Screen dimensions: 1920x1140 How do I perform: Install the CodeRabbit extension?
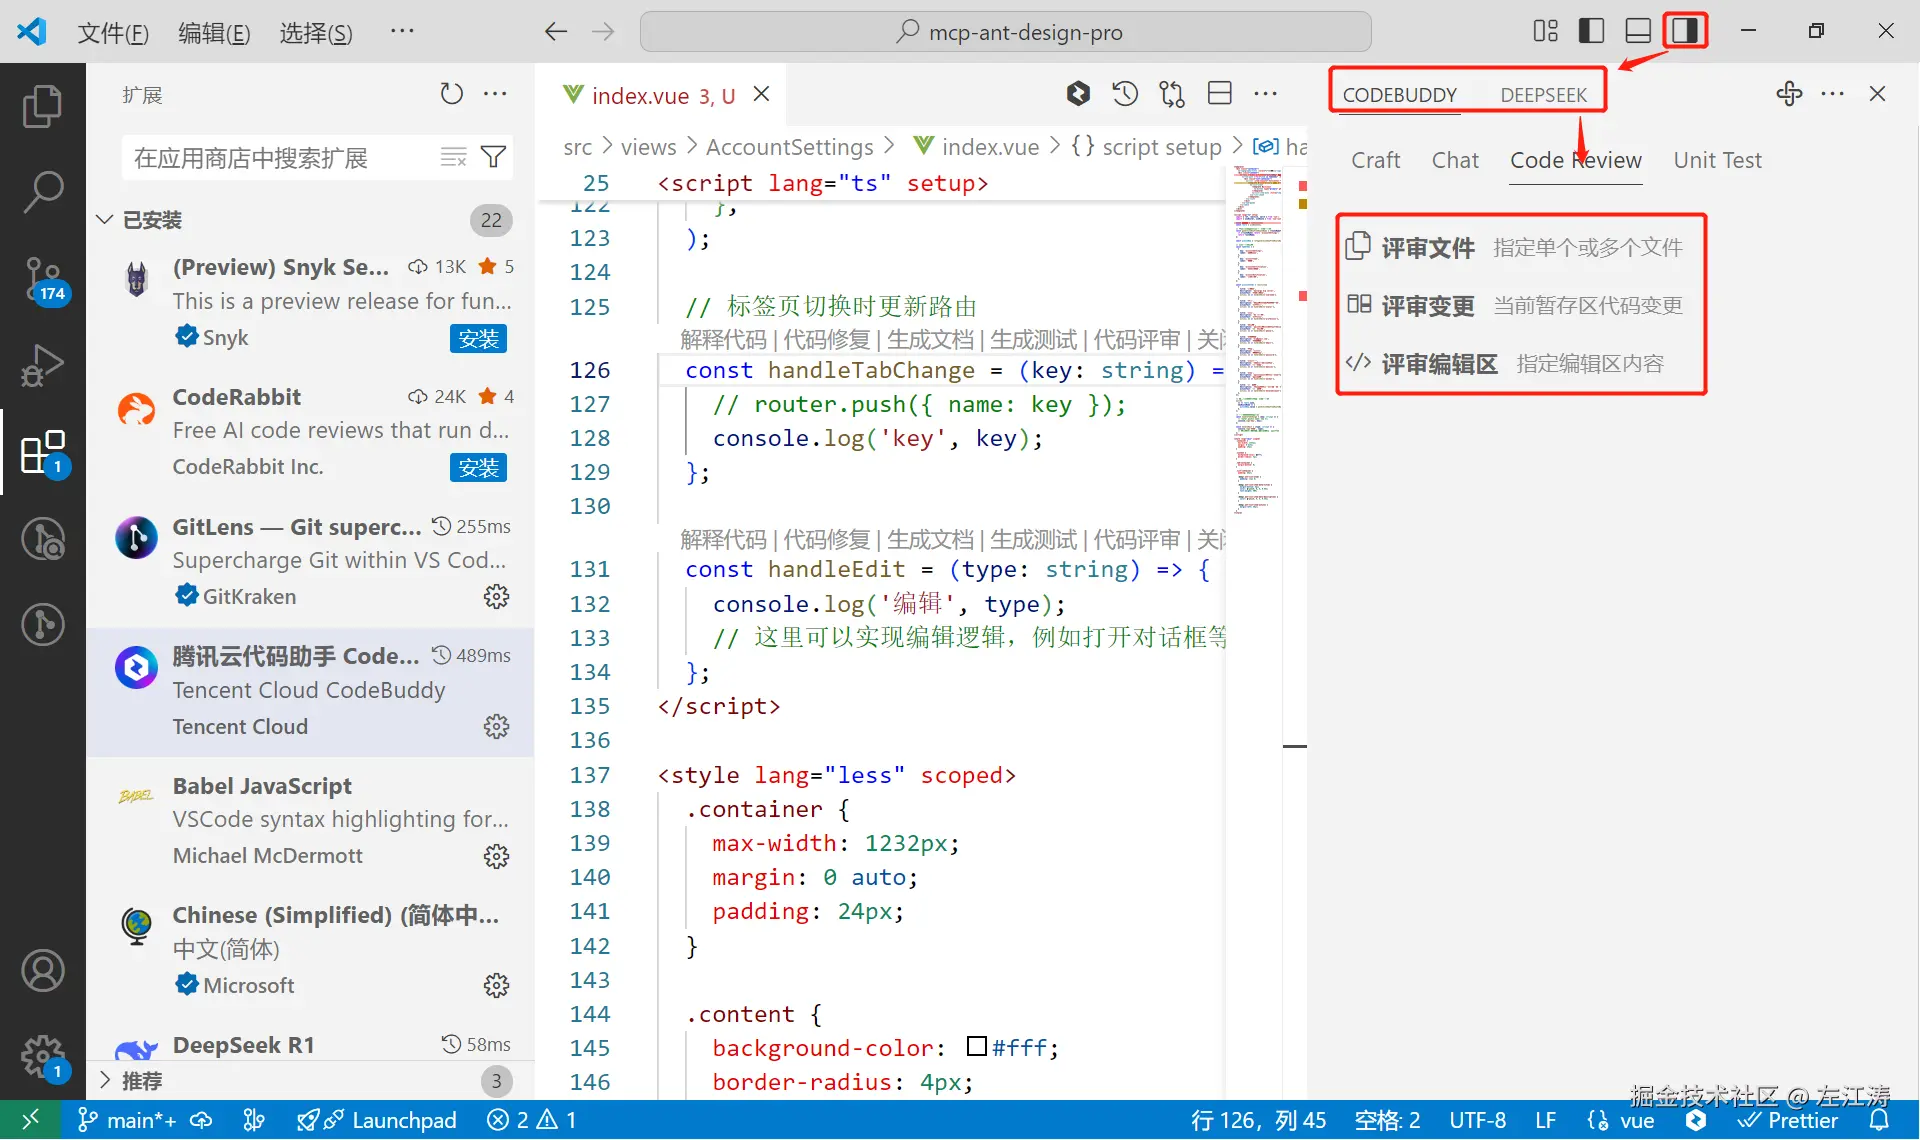tap(478, 467)
